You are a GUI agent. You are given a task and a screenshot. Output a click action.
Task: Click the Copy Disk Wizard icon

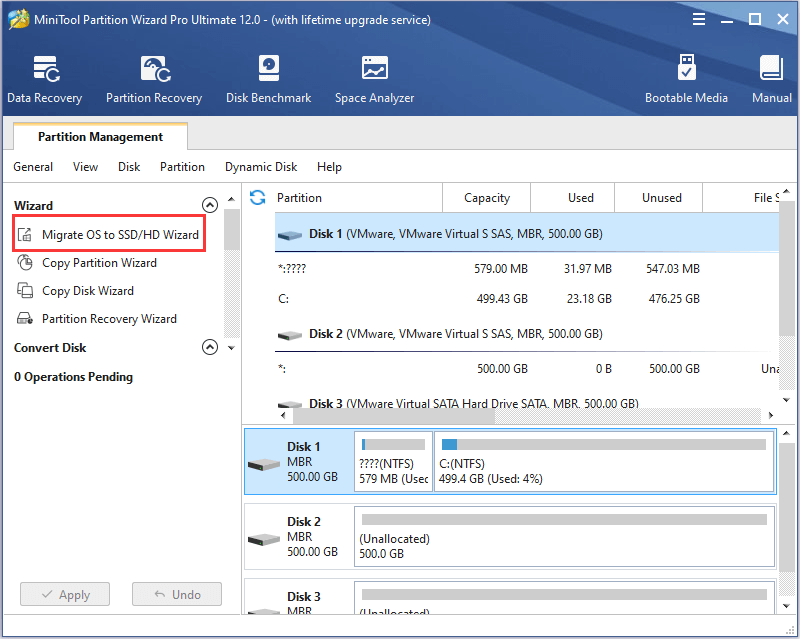click(x=24, y=290)
